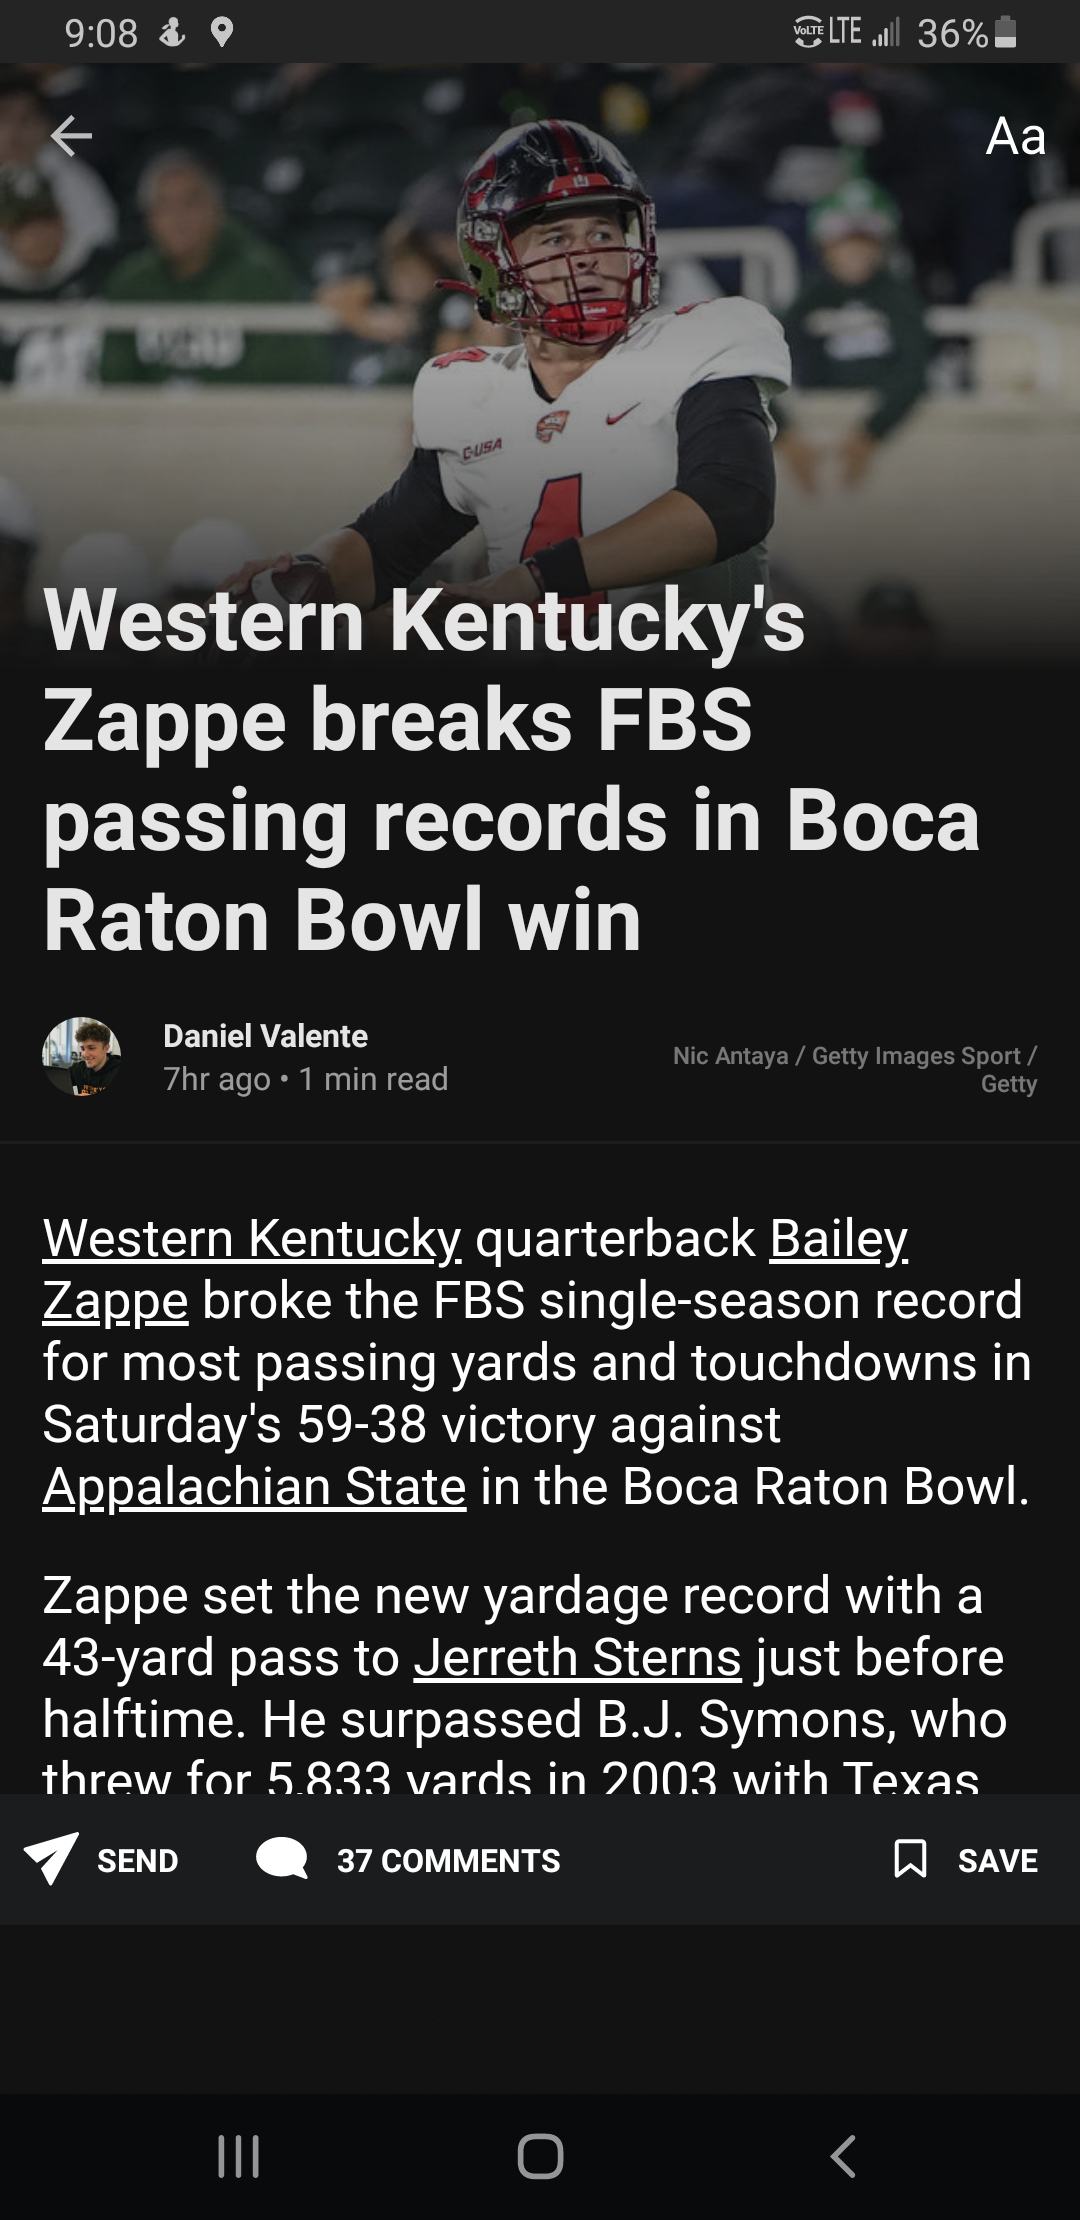This screenshot has width=1080, height=2220.
Task: Tap the back arrow at top left
Action: (x=71, y=136)
